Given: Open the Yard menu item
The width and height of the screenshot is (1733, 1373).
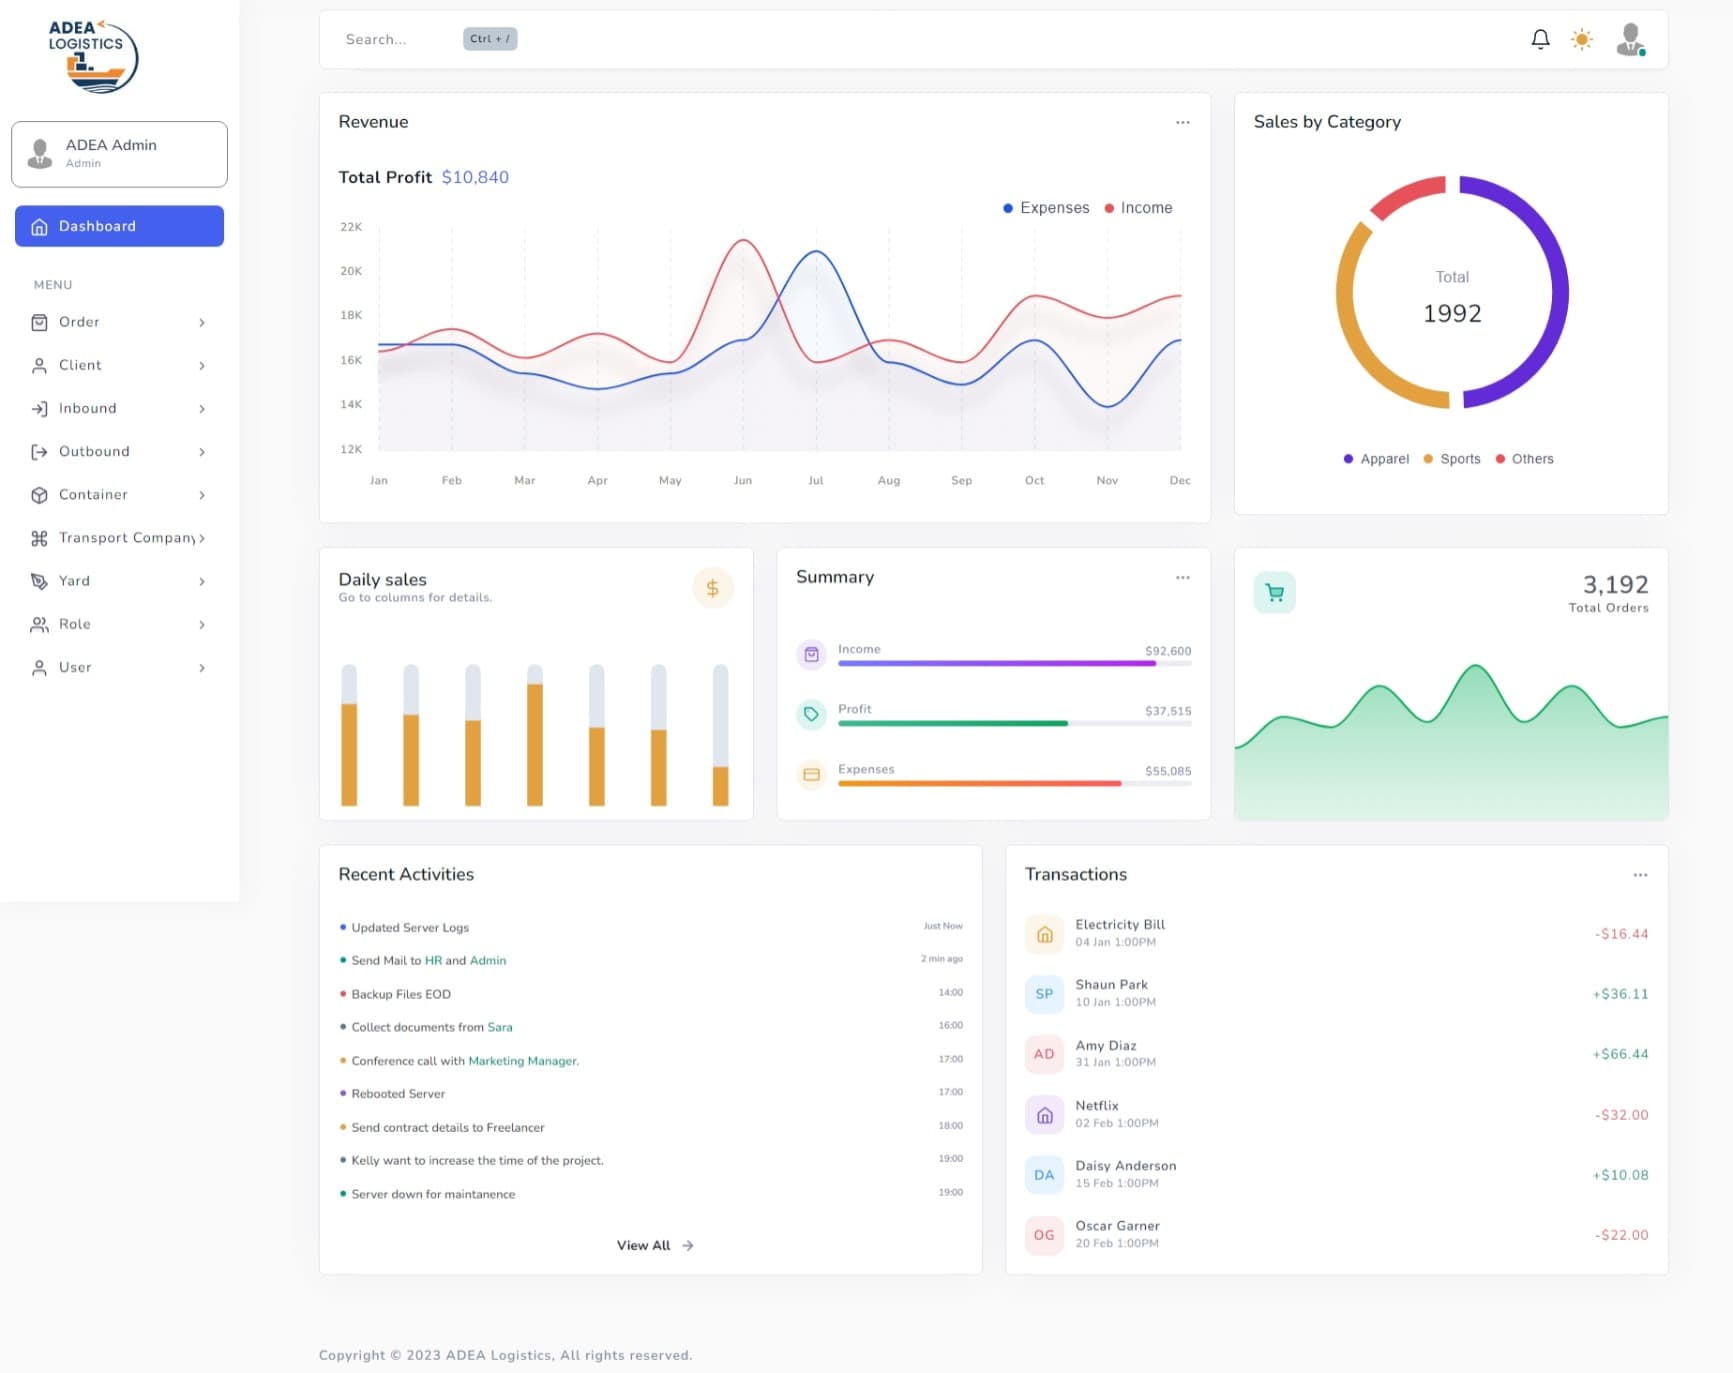Looking at the screenshot, I should [119, 581].
